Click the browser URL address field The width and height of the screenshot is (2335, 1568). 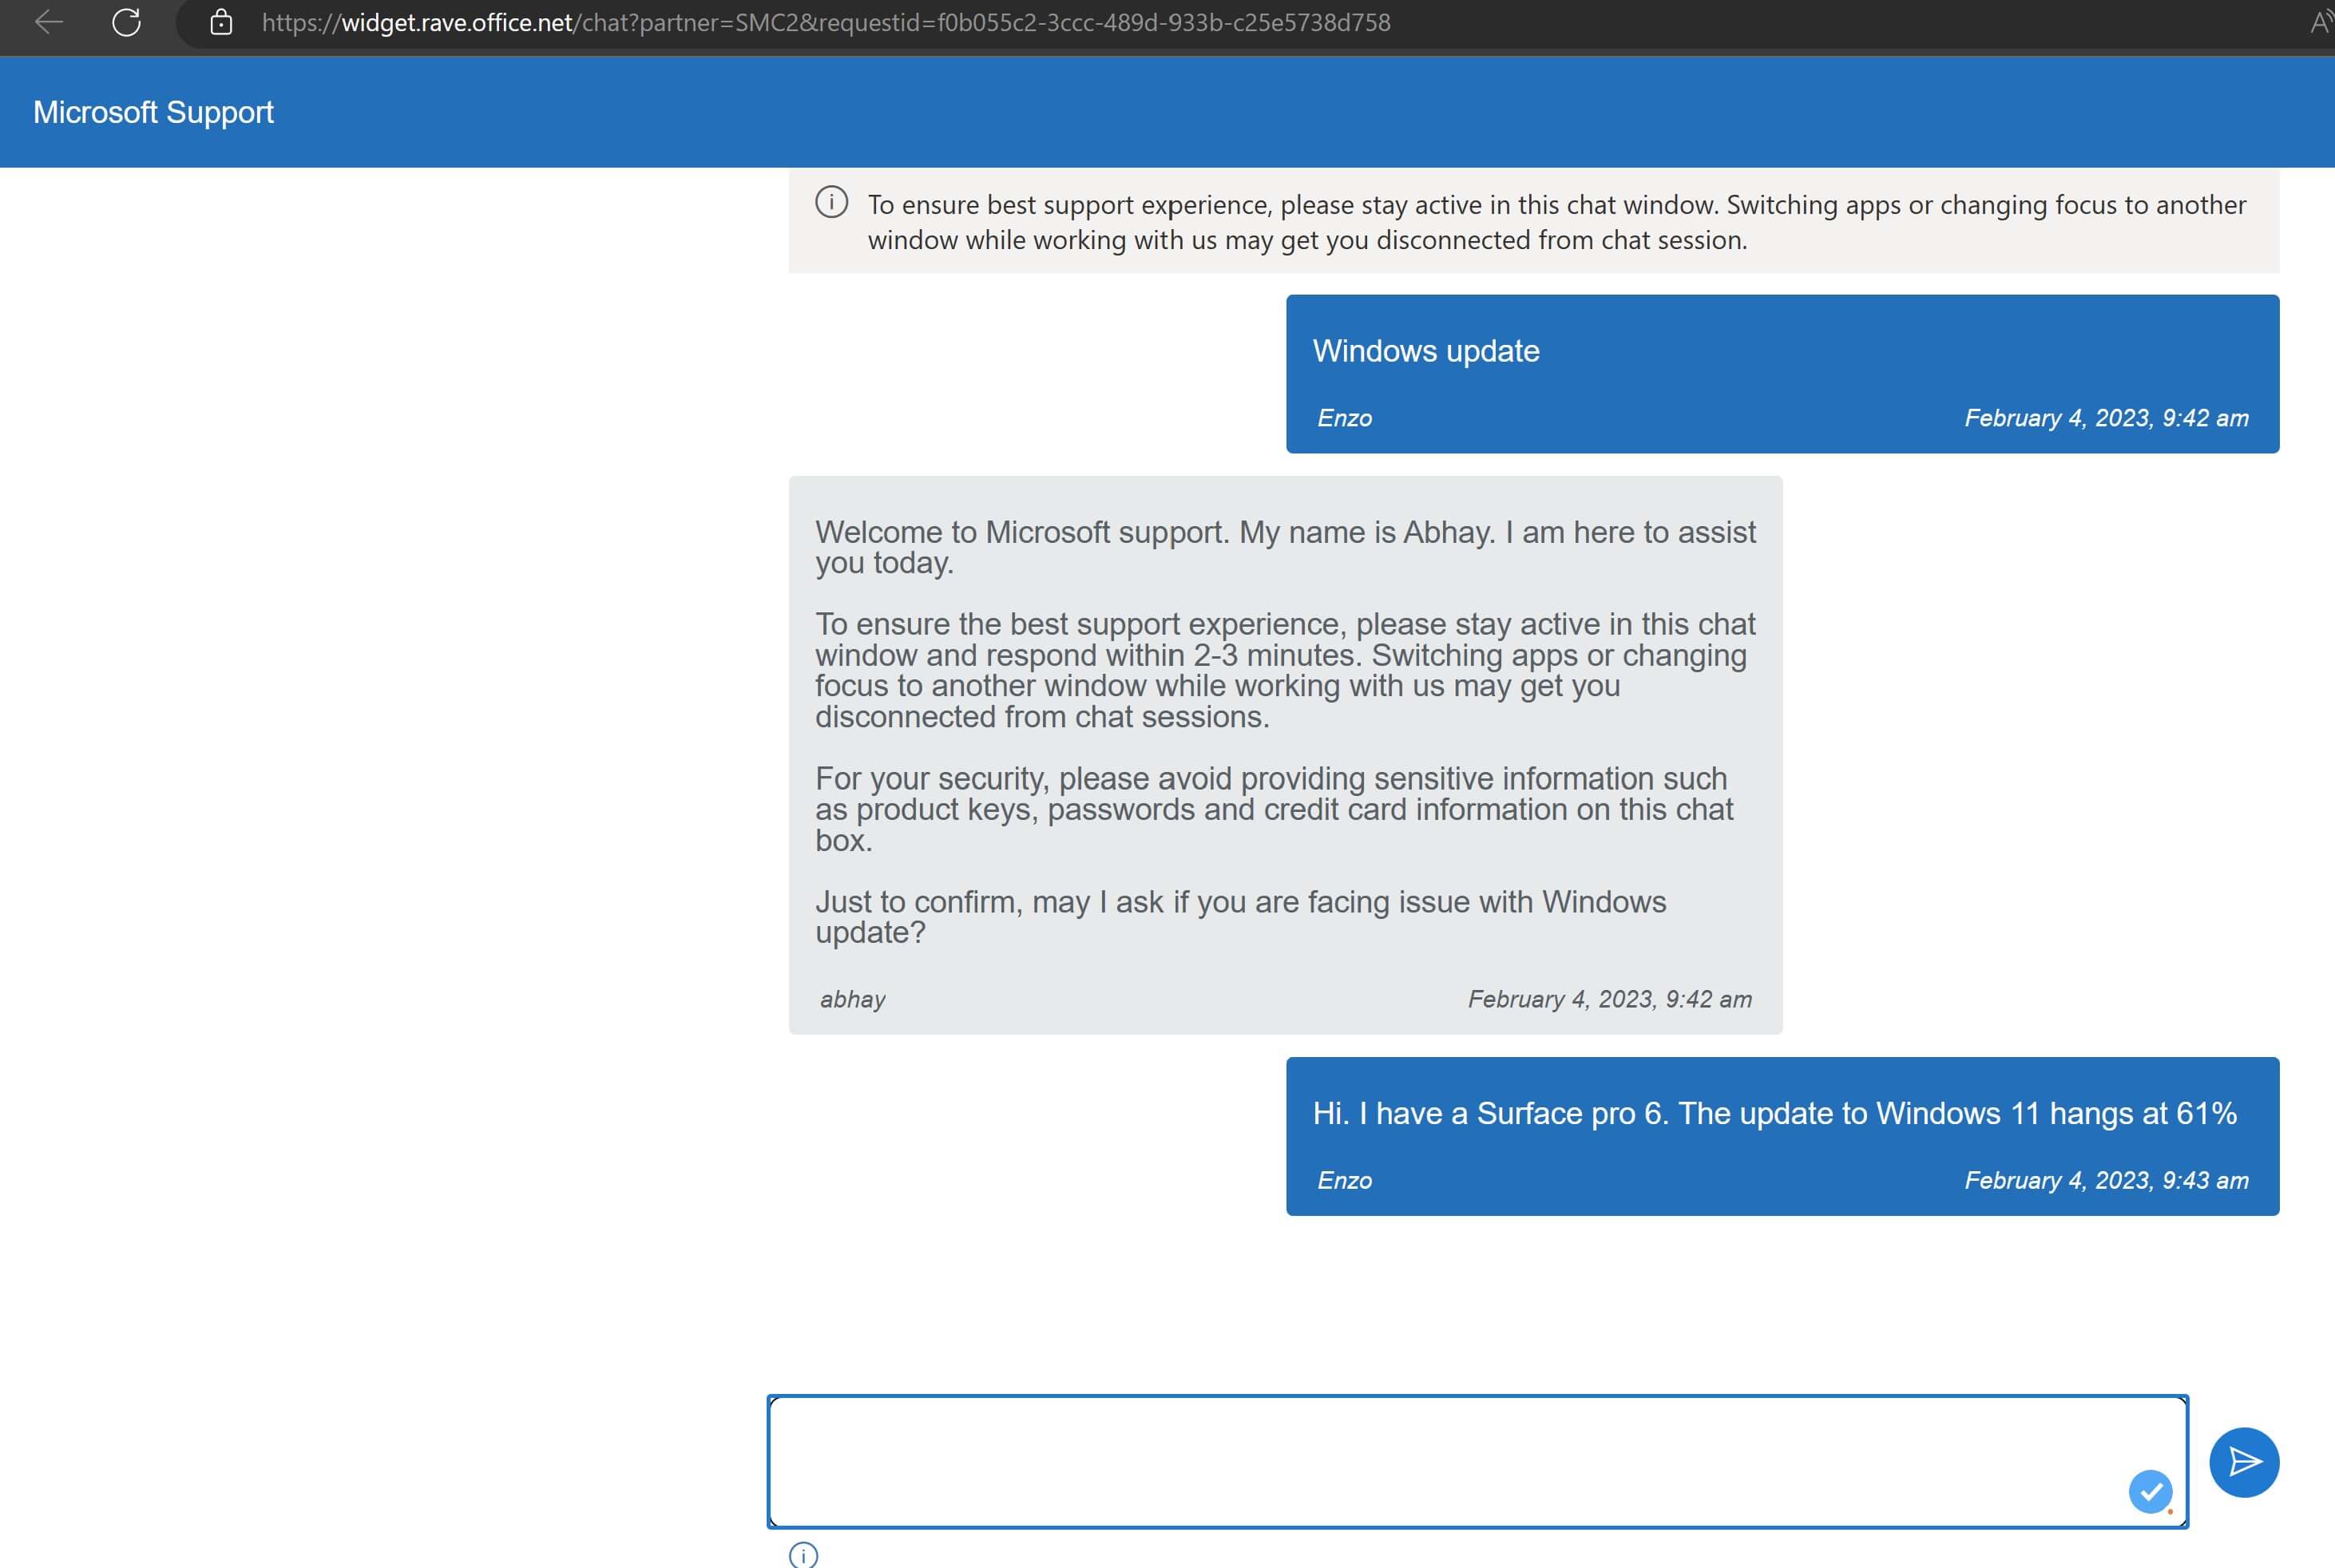click(x=825, y=22)
